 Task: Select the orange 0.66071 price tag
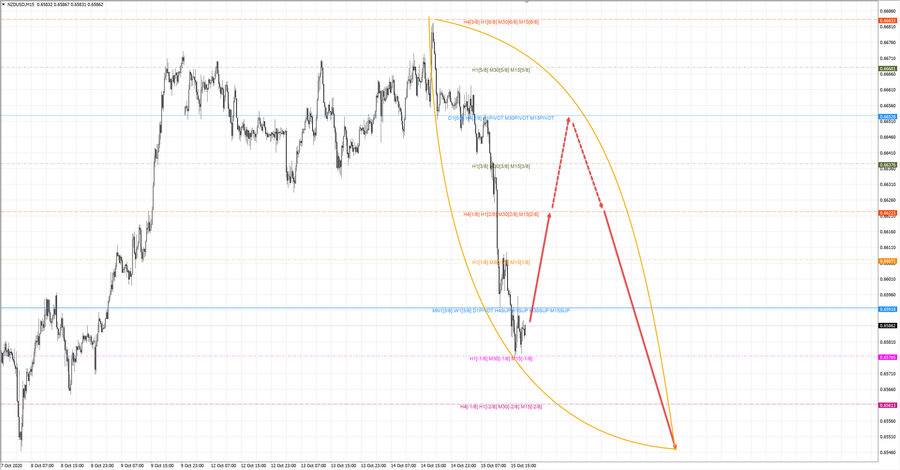[887, 262]
